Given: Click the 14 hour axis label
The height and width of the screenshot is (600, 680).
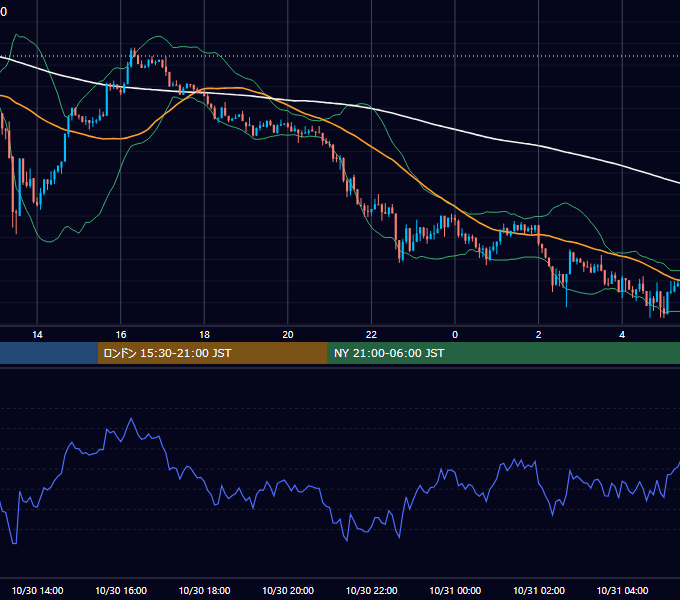Looking at the screenshot, I should click(x=37, y=335).
